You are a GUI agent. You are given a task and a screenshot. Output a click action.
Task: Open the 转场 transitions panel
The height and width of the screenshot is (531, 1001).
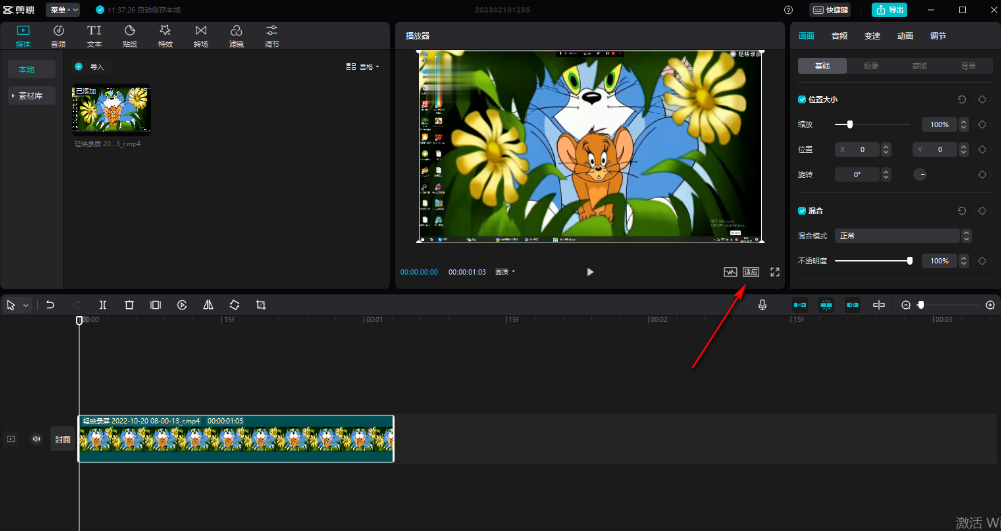[x=201, y=36]
